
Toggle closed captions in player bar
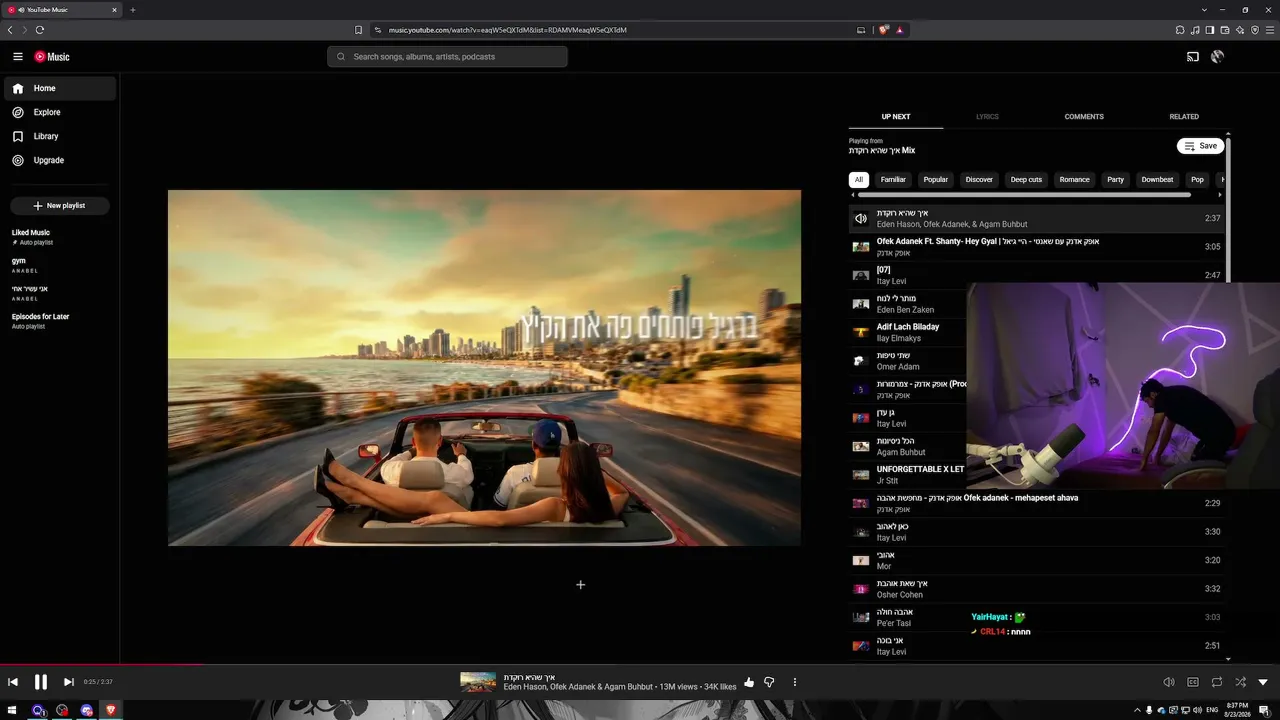[1193, 682]
